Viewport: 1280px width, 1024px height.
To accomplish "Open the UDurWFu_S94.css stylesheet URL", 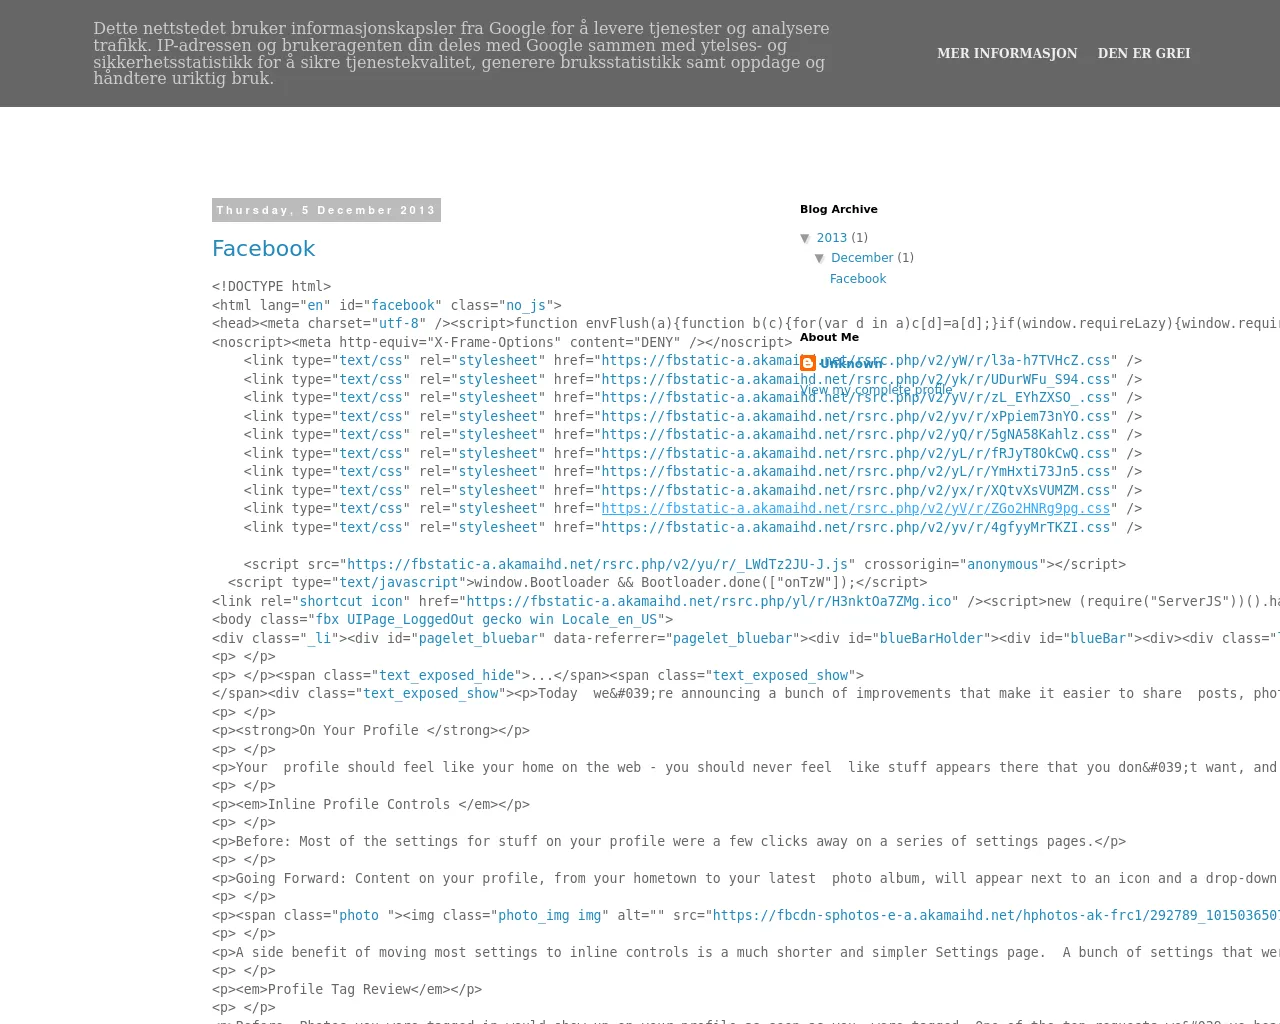I will coord(856,379).
